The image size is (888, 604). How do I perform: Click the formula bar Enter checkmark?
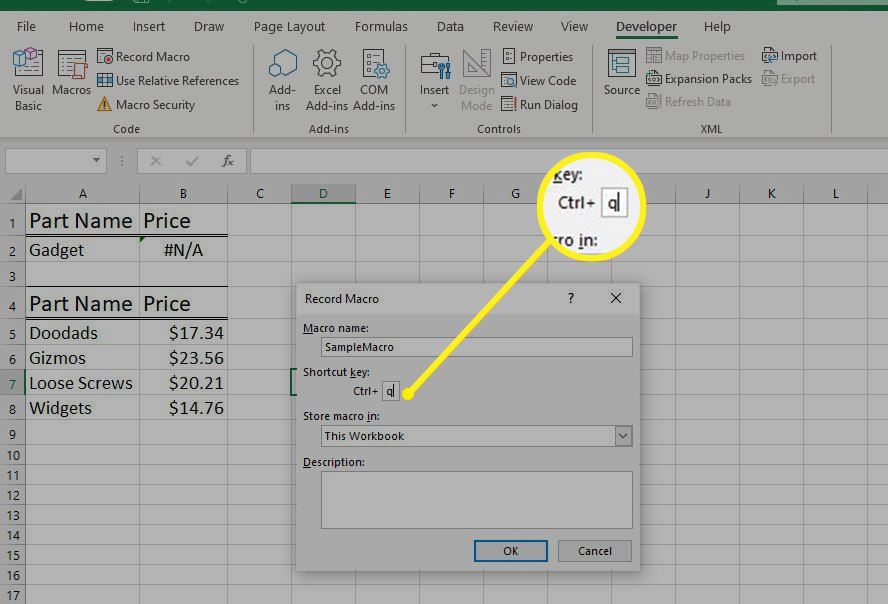(x=192, y=161)
